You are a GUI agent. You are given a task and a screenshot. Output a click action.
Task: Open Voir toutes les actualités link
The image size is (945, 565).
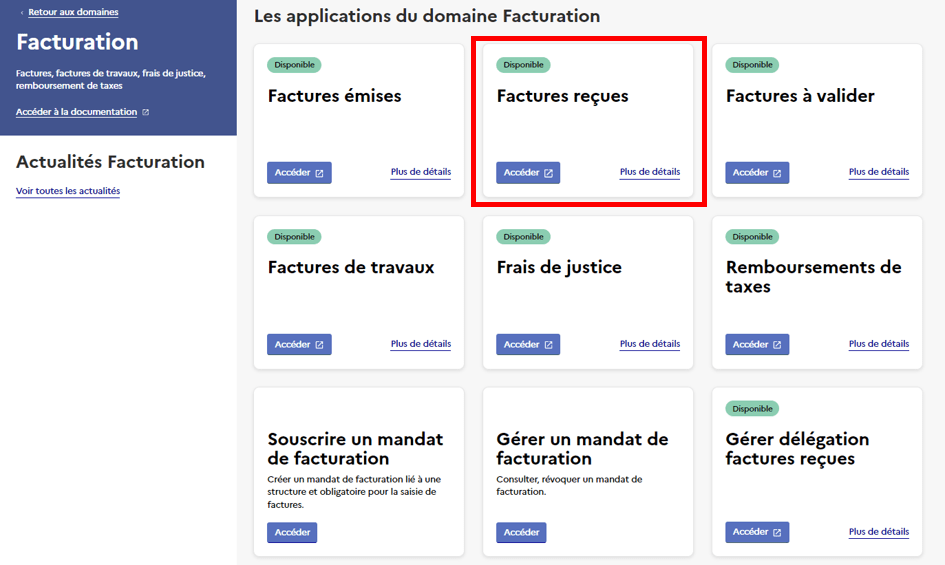[68, 191]
